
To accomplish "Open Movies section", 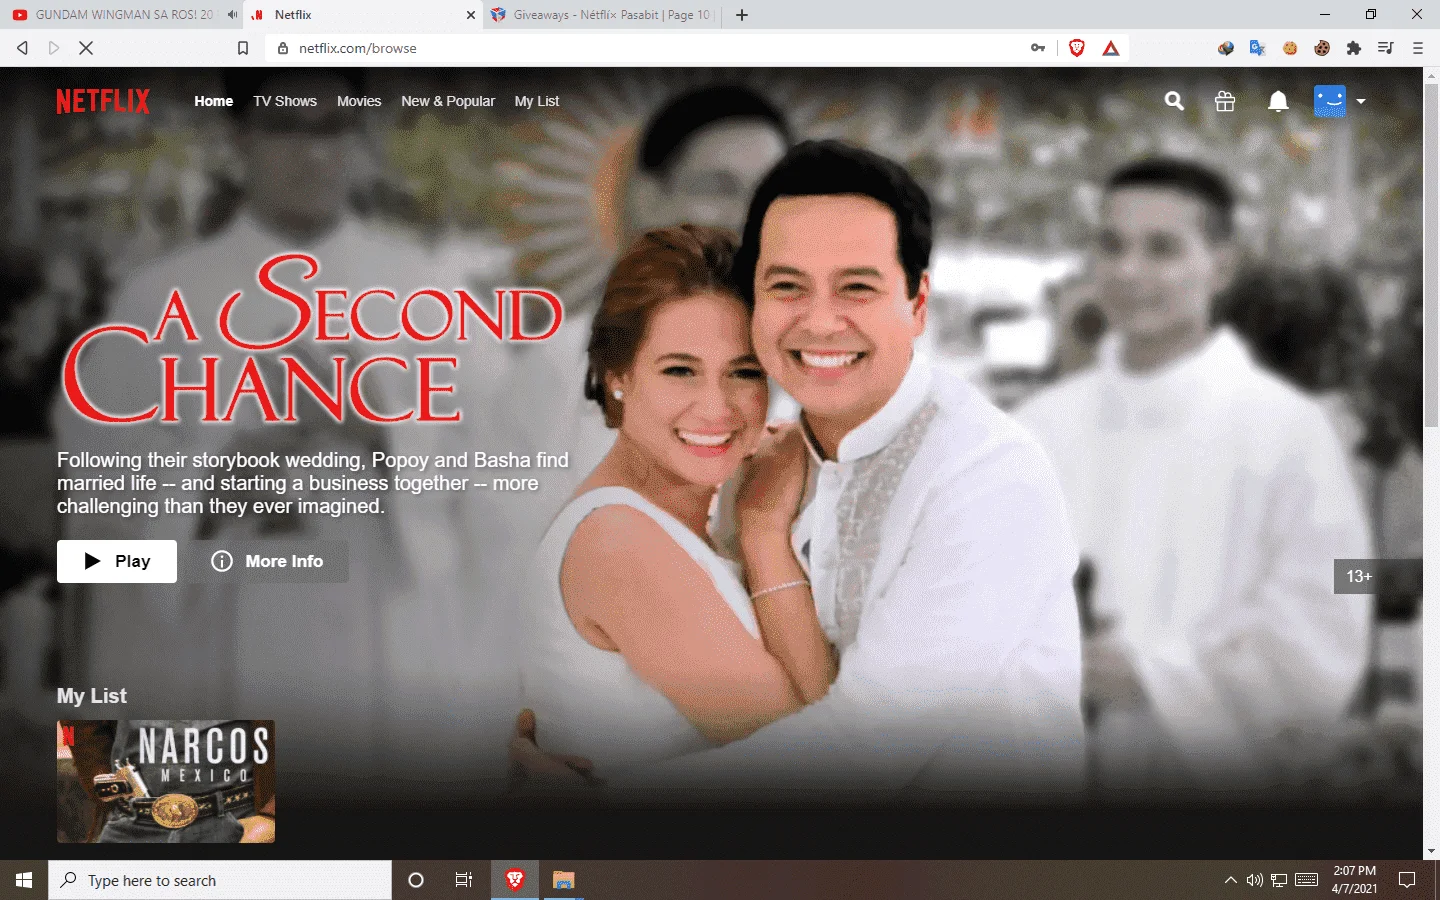I will coord(359,101).
